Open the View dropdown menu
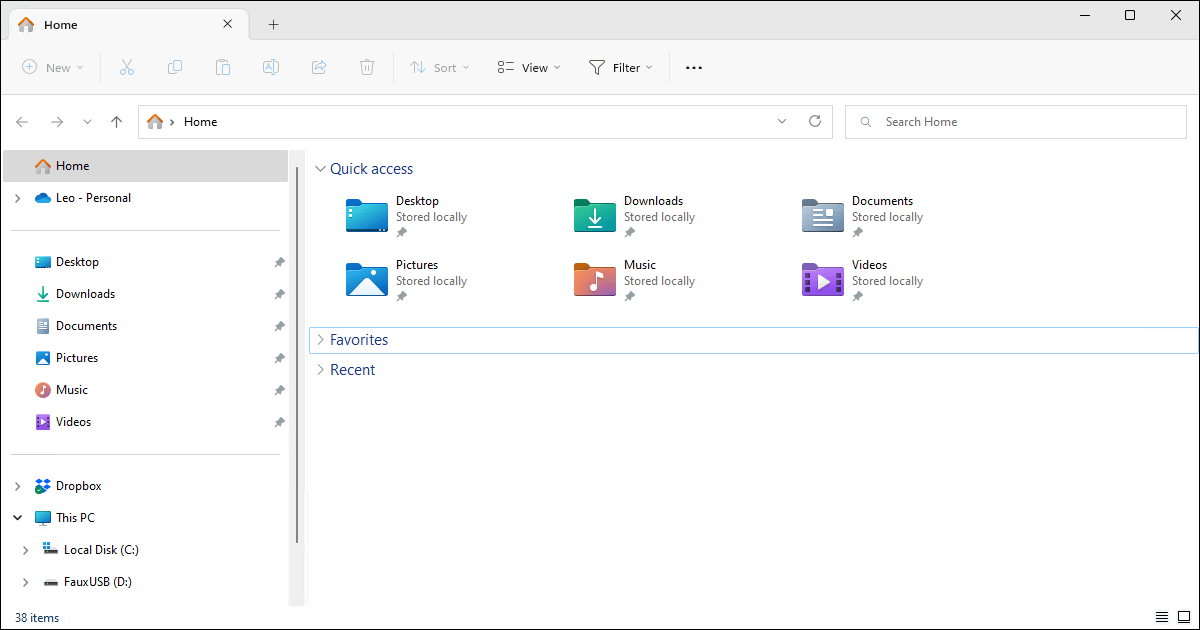 click(x=529, y=67)
